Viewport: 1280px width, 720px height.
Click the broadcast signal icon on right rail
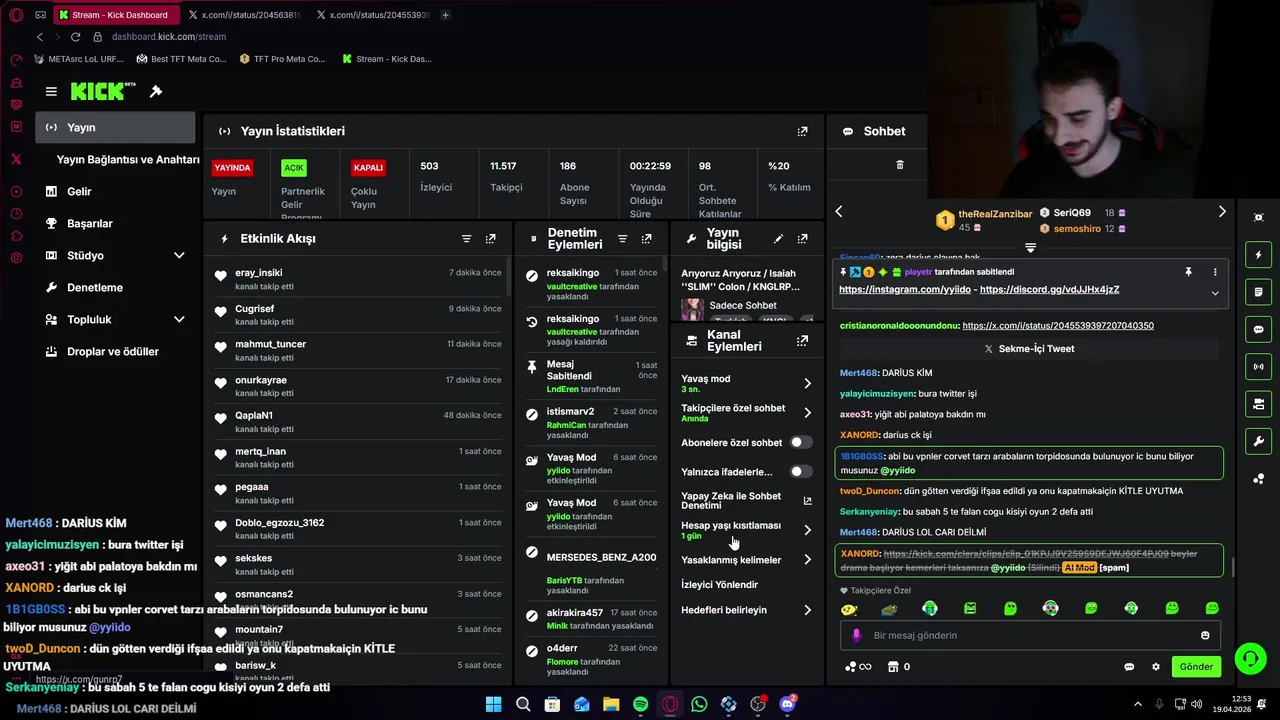pos(1258,366)
